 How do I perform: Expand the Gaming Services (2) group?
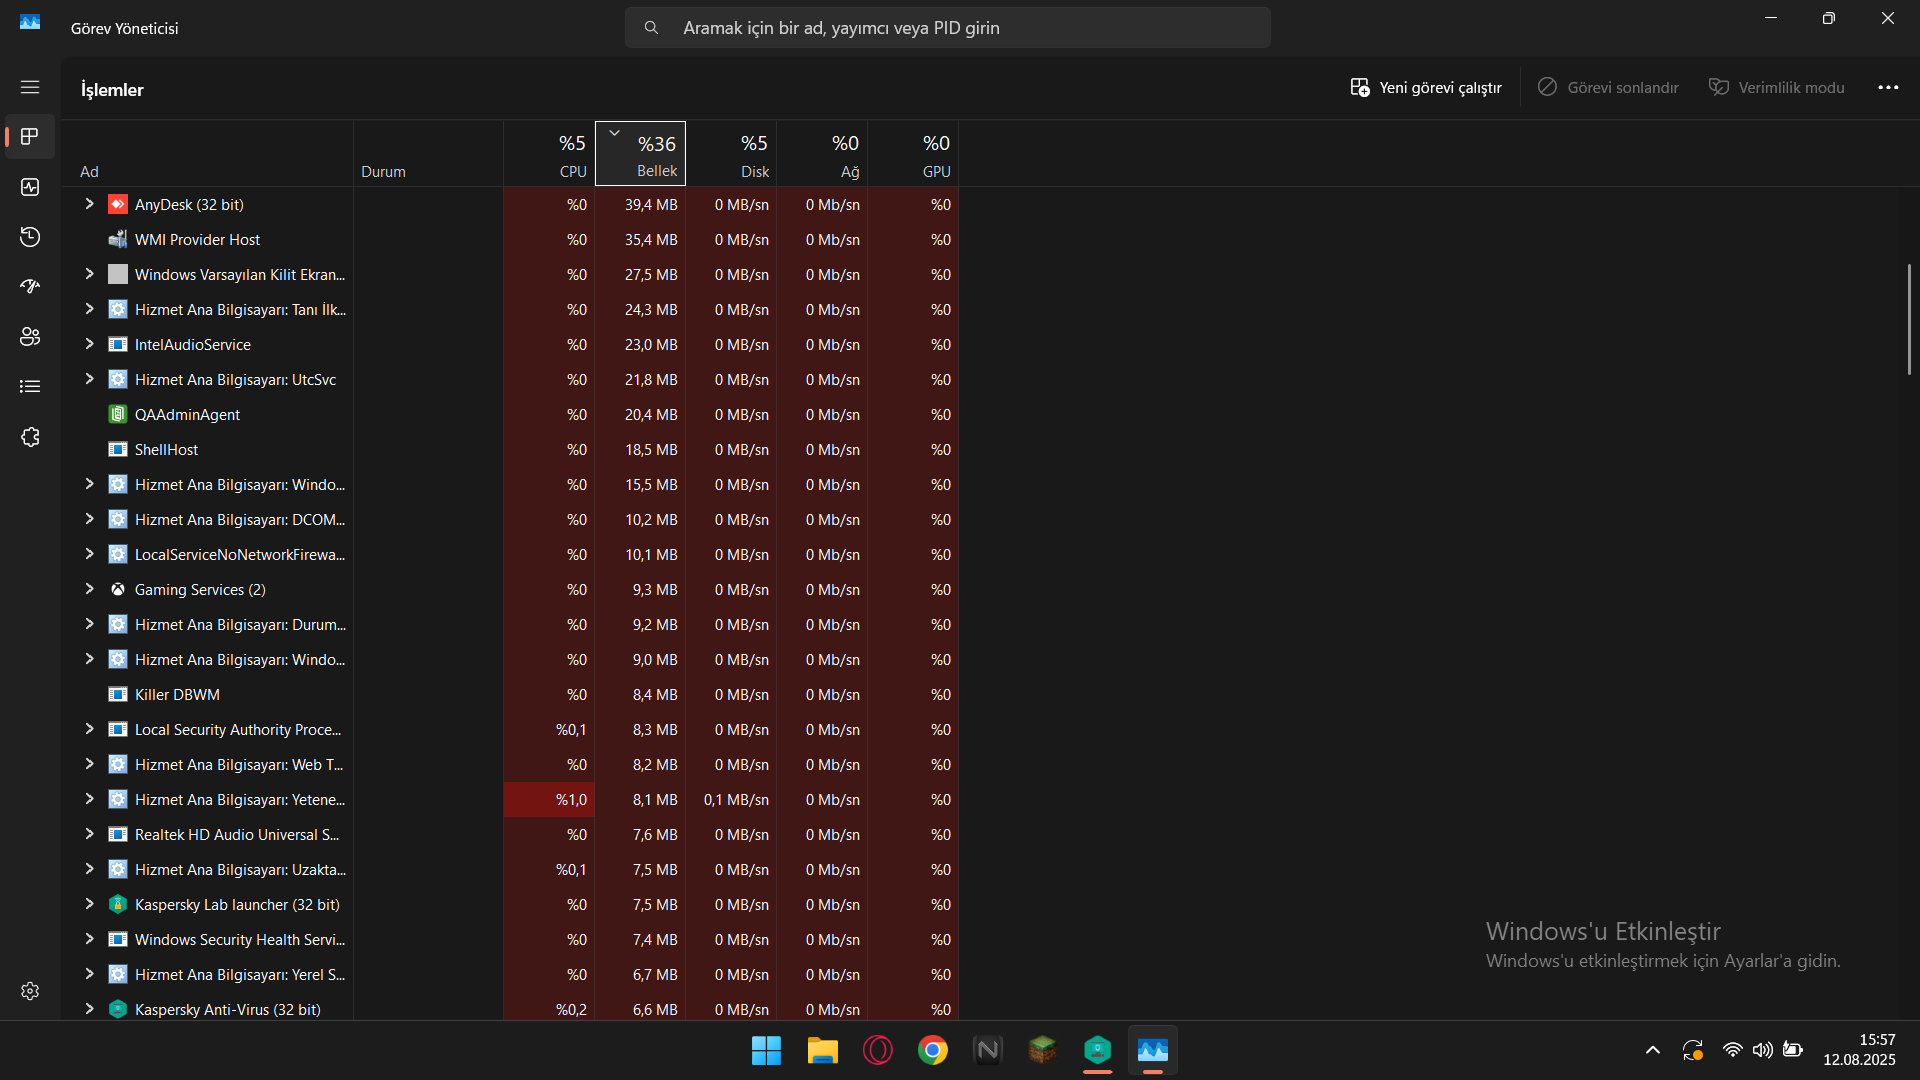pyautogui.click(x=89, y=589)
